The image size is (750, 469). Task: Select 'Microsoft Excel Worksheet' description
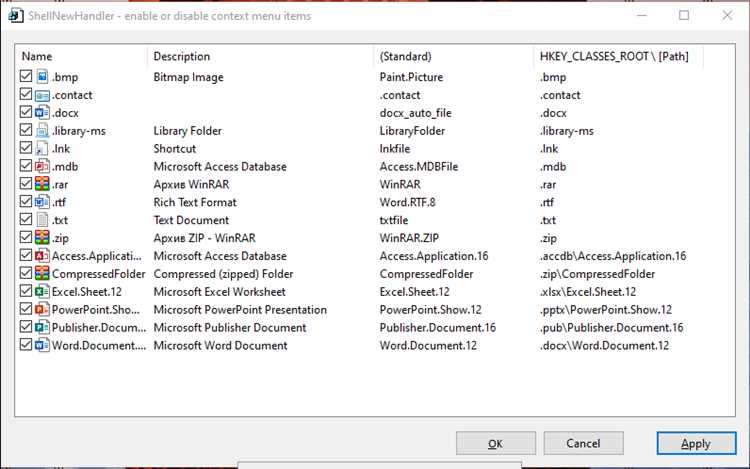pyautogui.click(x=220, y=292)
